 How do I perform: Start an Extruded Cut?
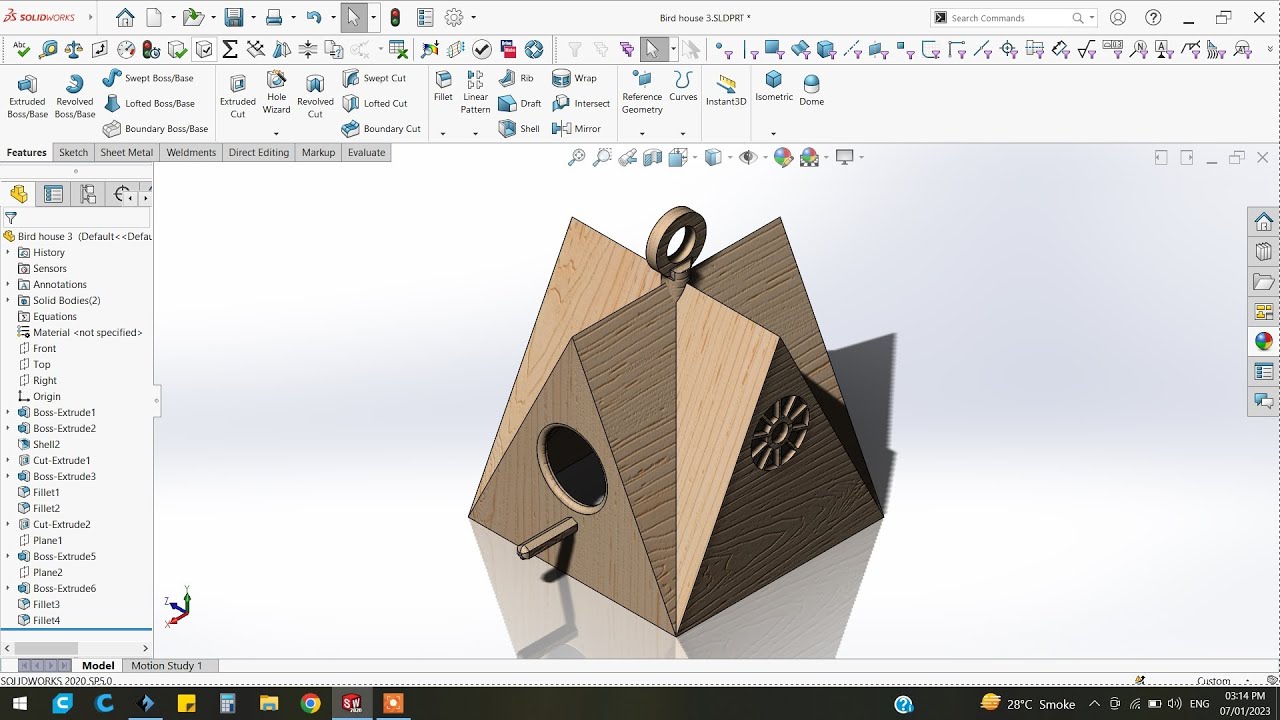(238, 96)
